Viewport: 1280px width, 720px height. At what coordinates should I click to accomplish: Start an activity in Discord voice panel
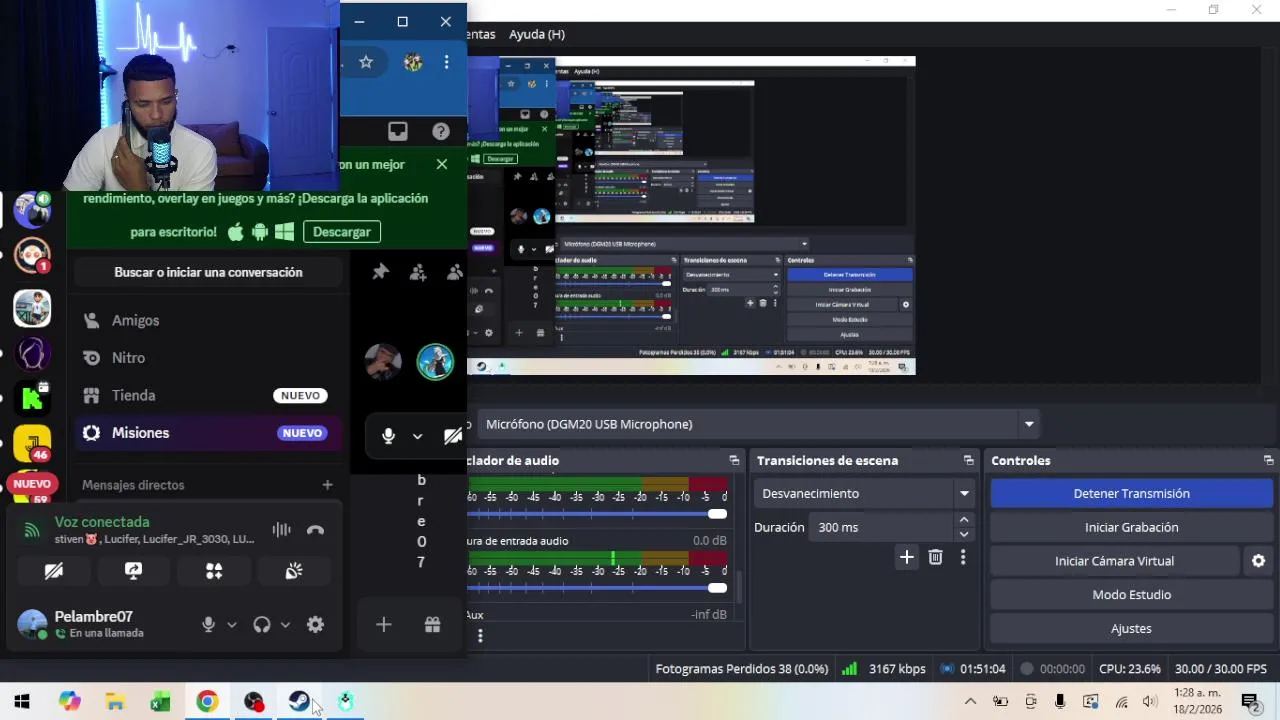[213, 571]
